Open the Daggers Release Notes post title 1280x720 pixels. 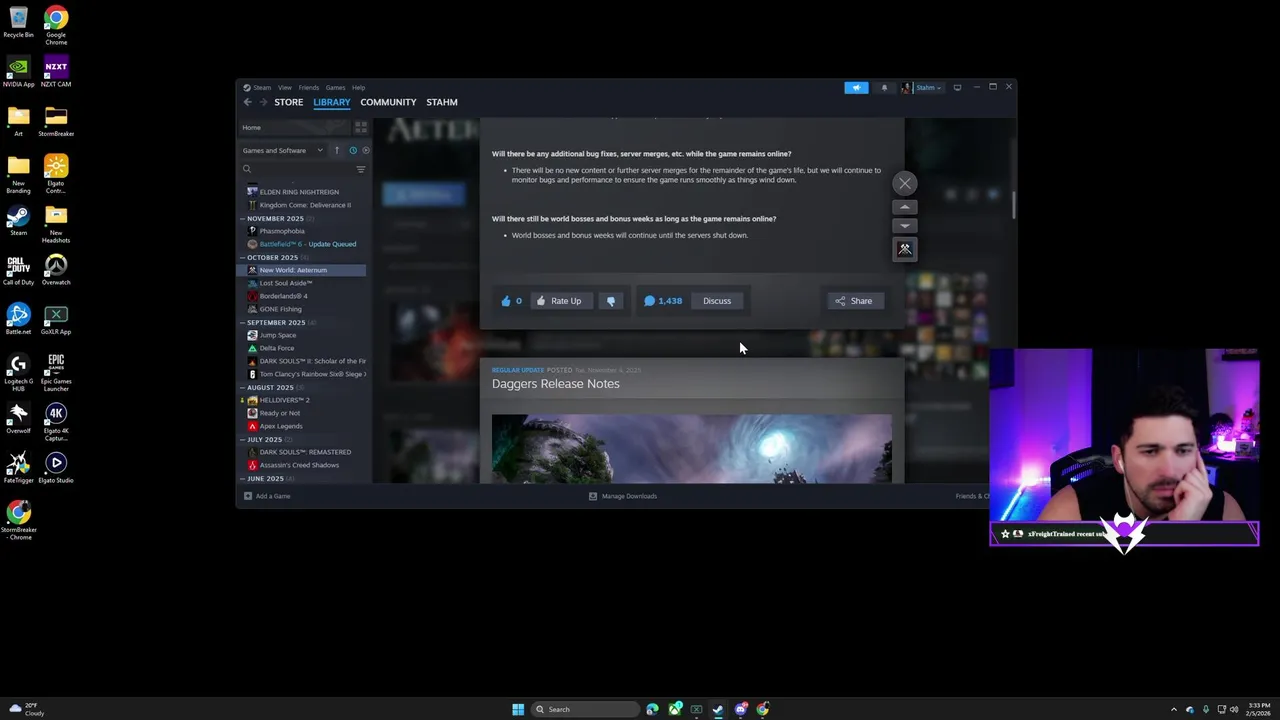click(x=555, y=384)
